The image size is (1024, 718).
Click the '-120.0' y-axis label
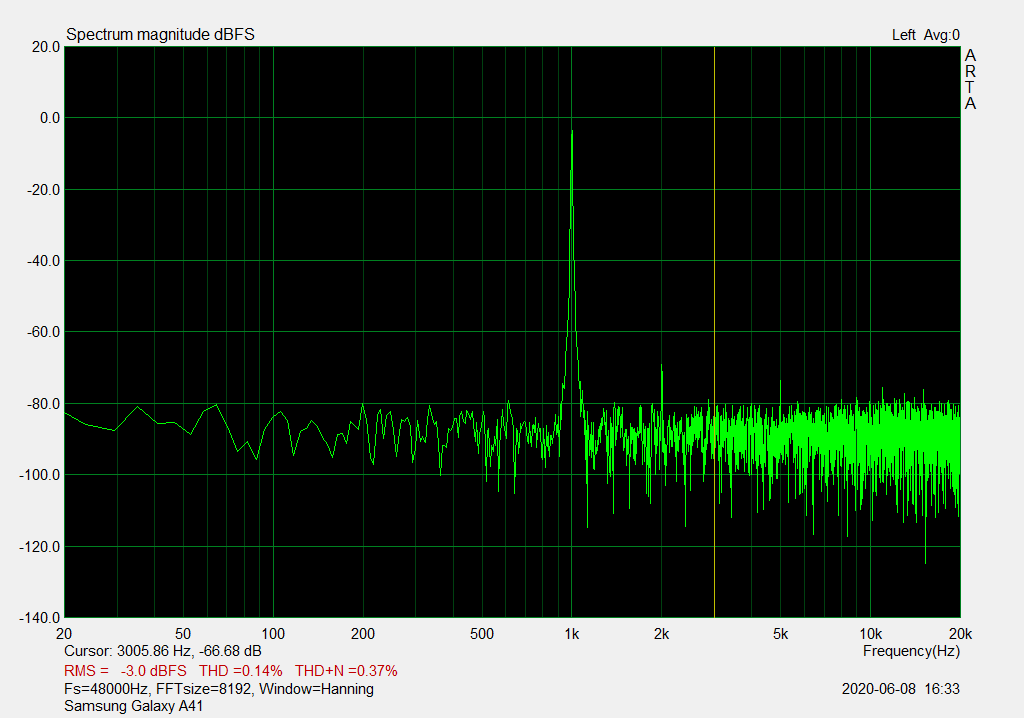[39, 547]
